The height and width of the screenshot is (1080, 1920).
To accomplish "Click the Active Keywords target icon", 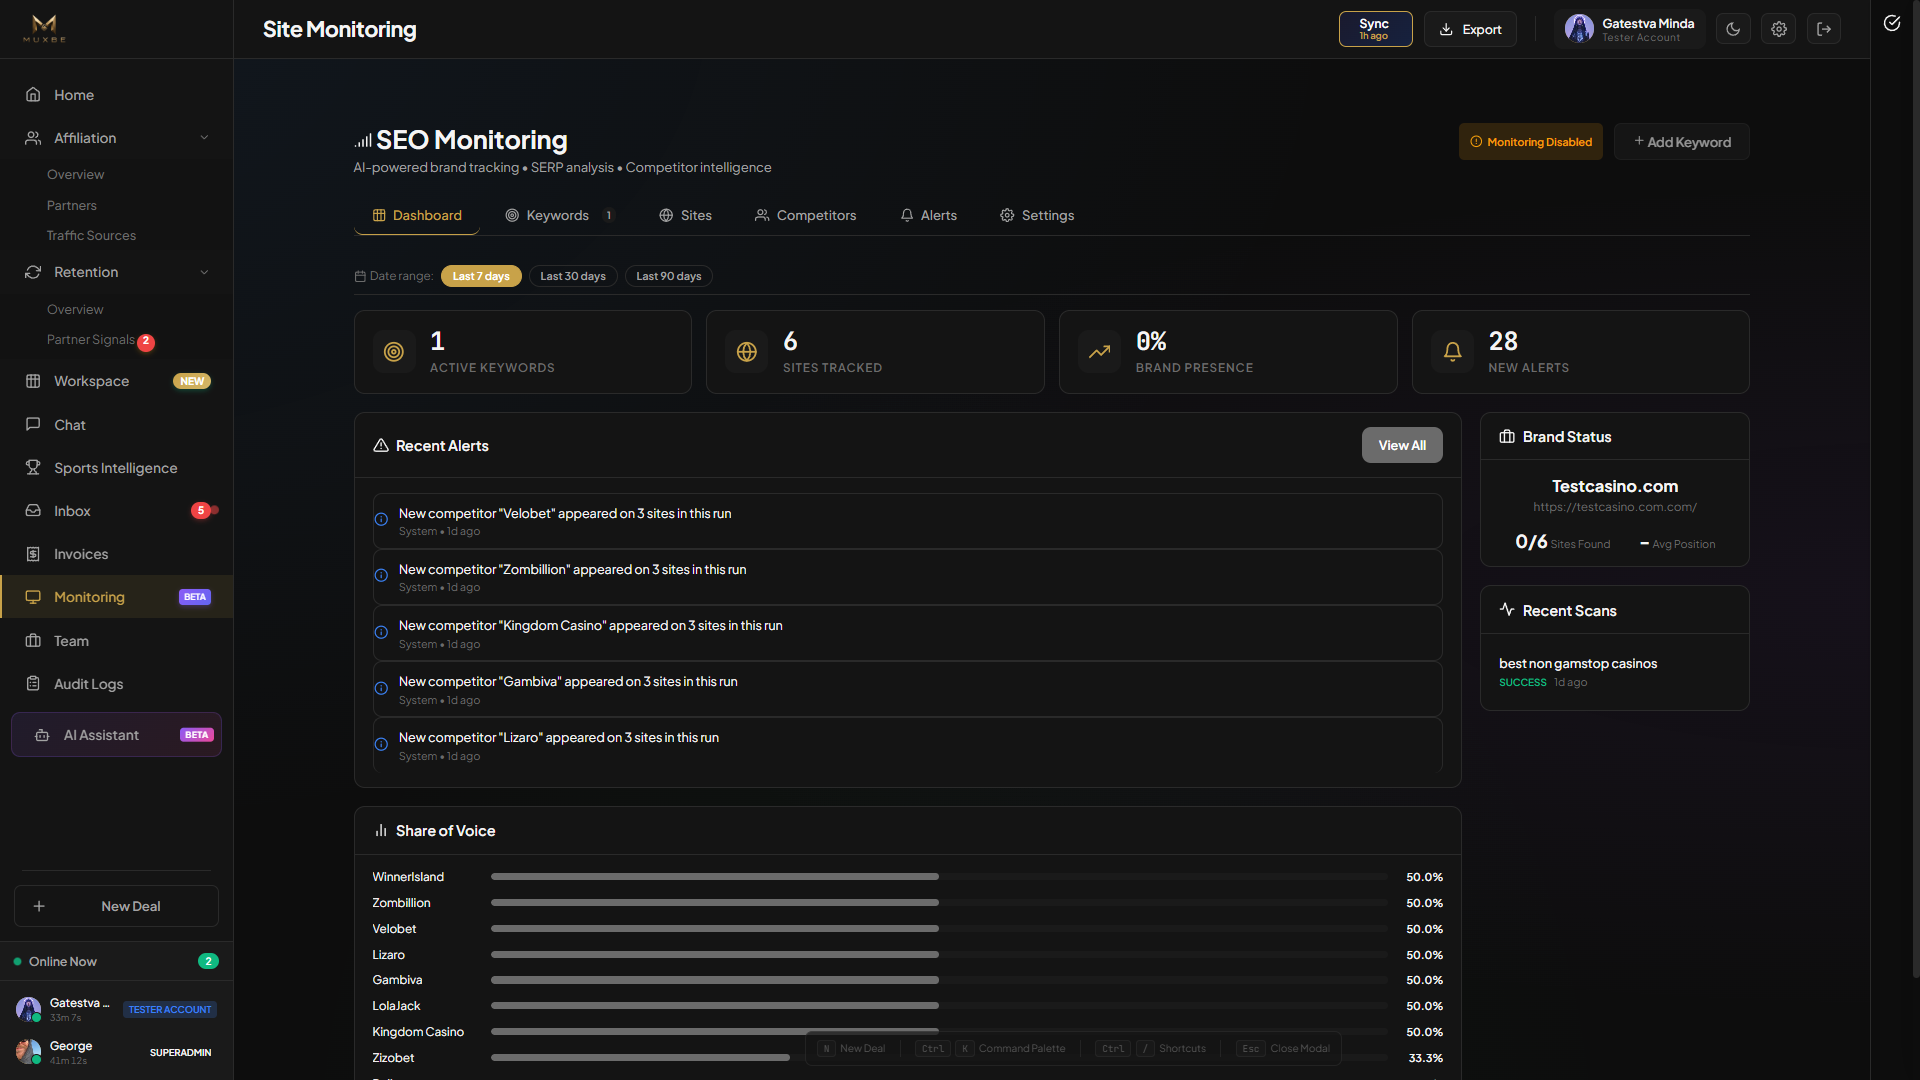I will tap(394, 352).
